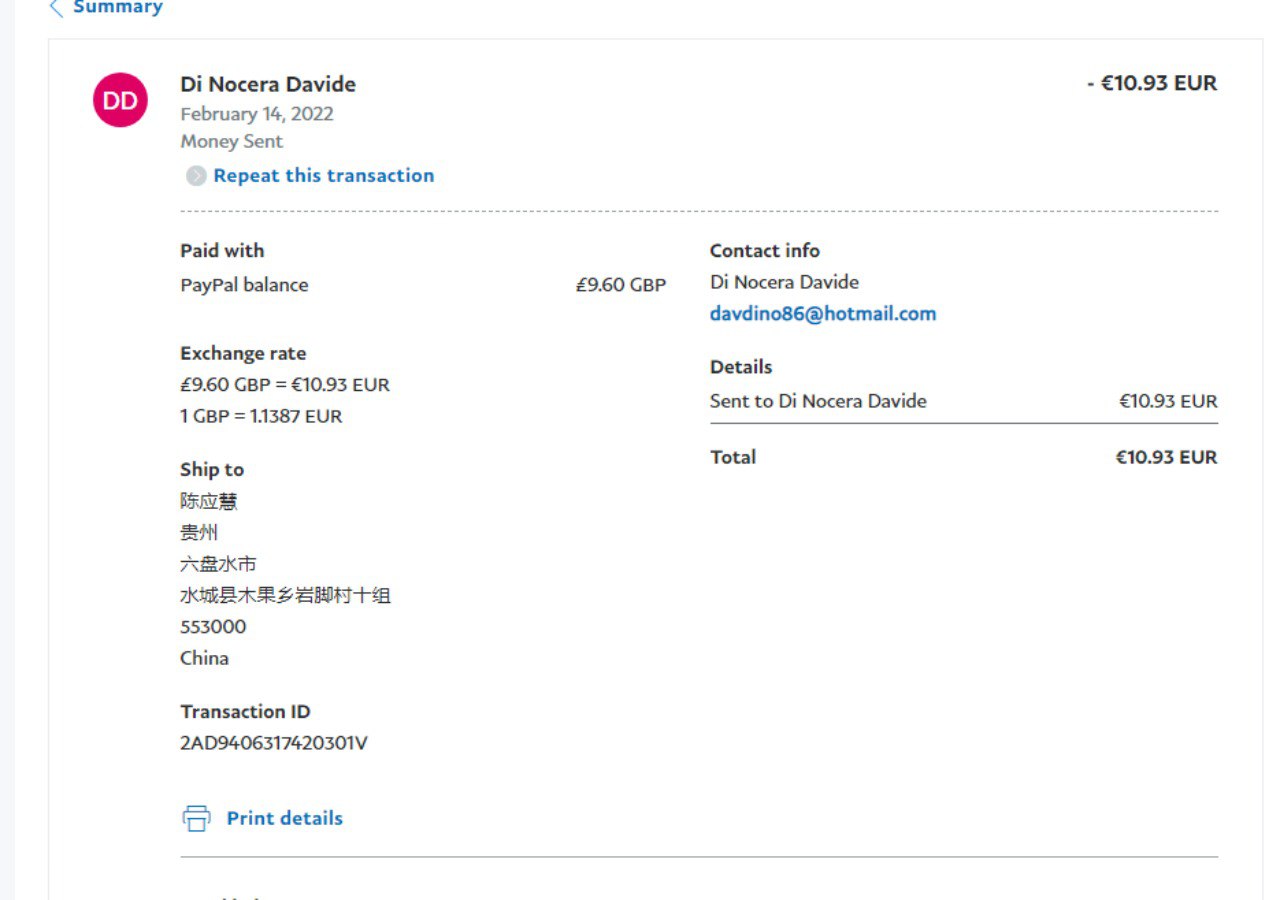Click the 1 GBP = 1.1387 EUR rate
Image resolution: width=1280 pixels, height=900 pixels.
(x=261, y=416)
